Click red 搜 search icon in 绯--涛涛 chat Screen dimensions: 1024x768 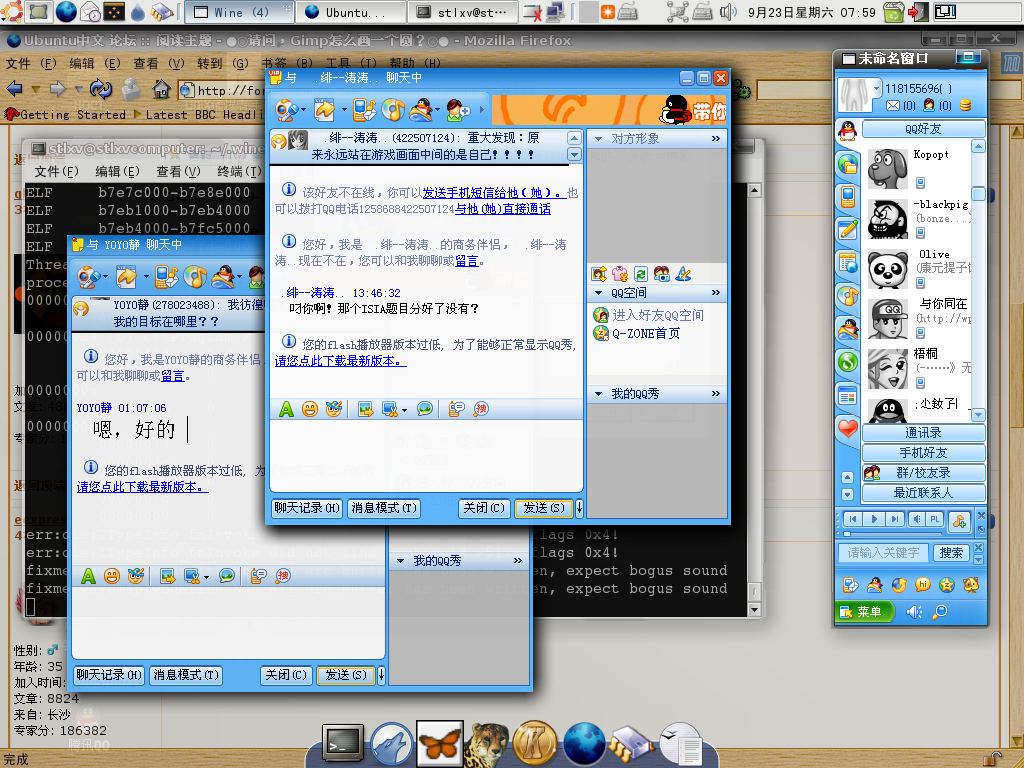481,409
